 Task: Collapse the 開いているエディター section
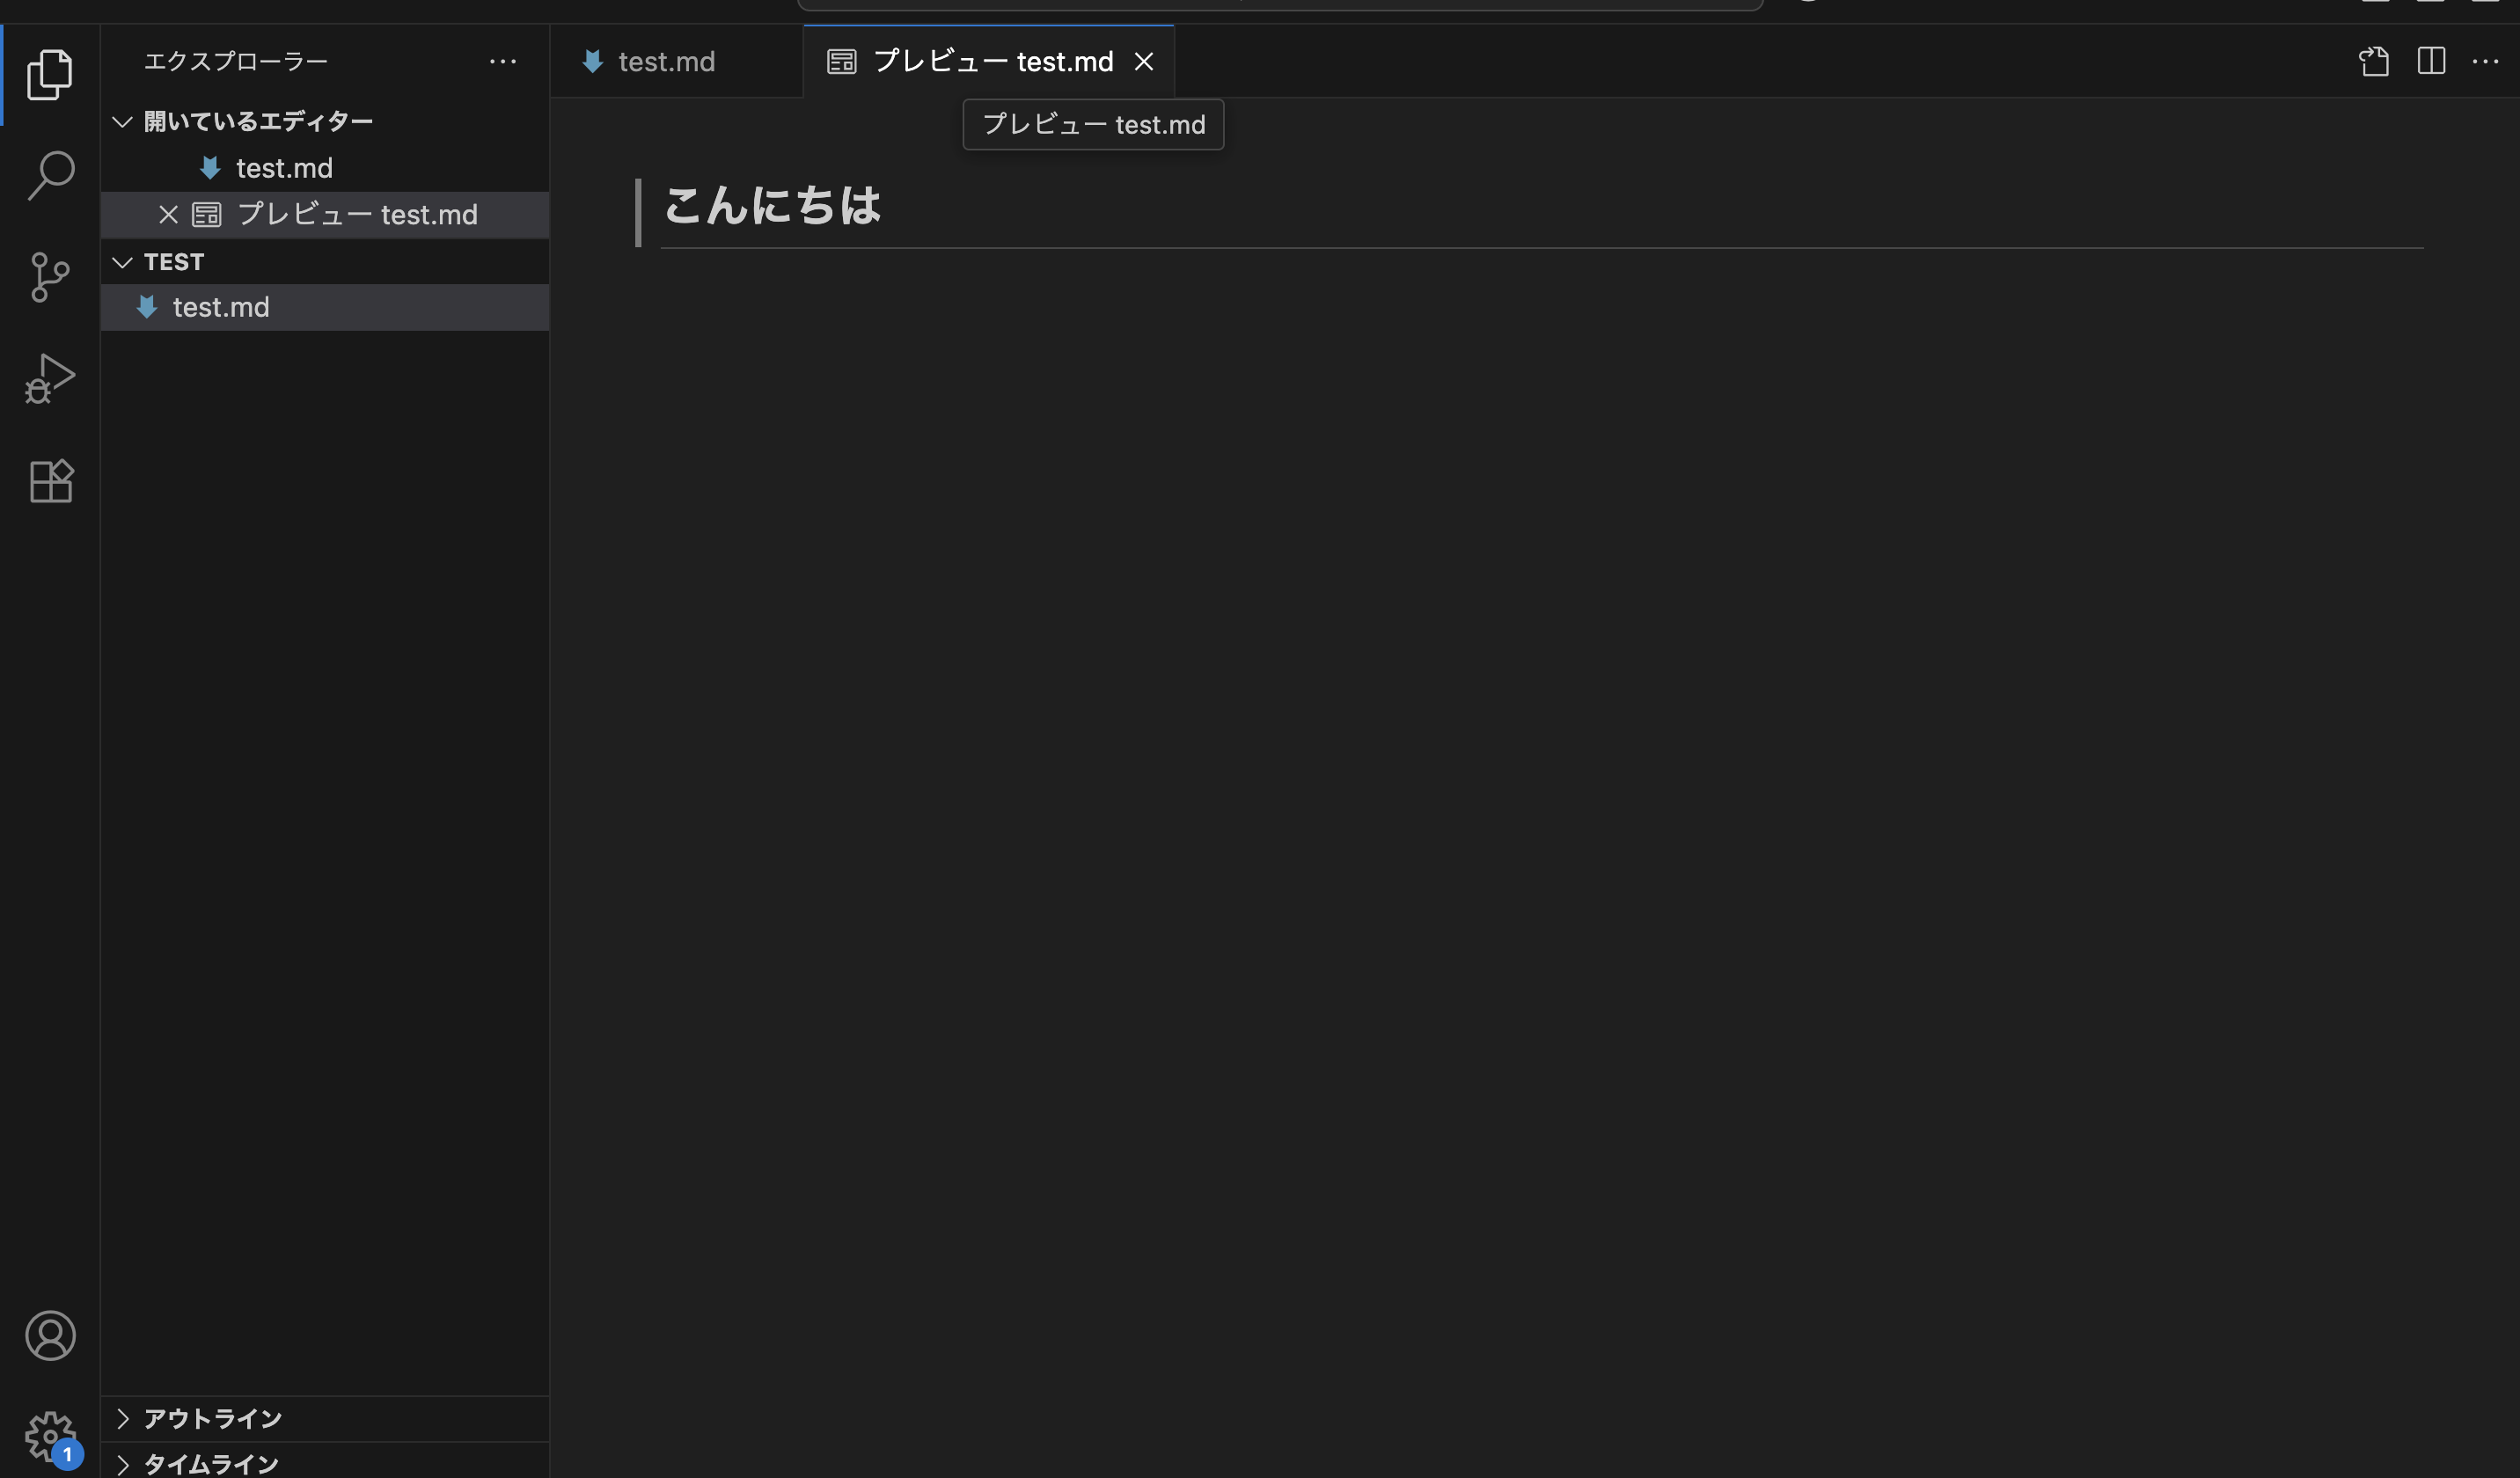coord(122,120)
